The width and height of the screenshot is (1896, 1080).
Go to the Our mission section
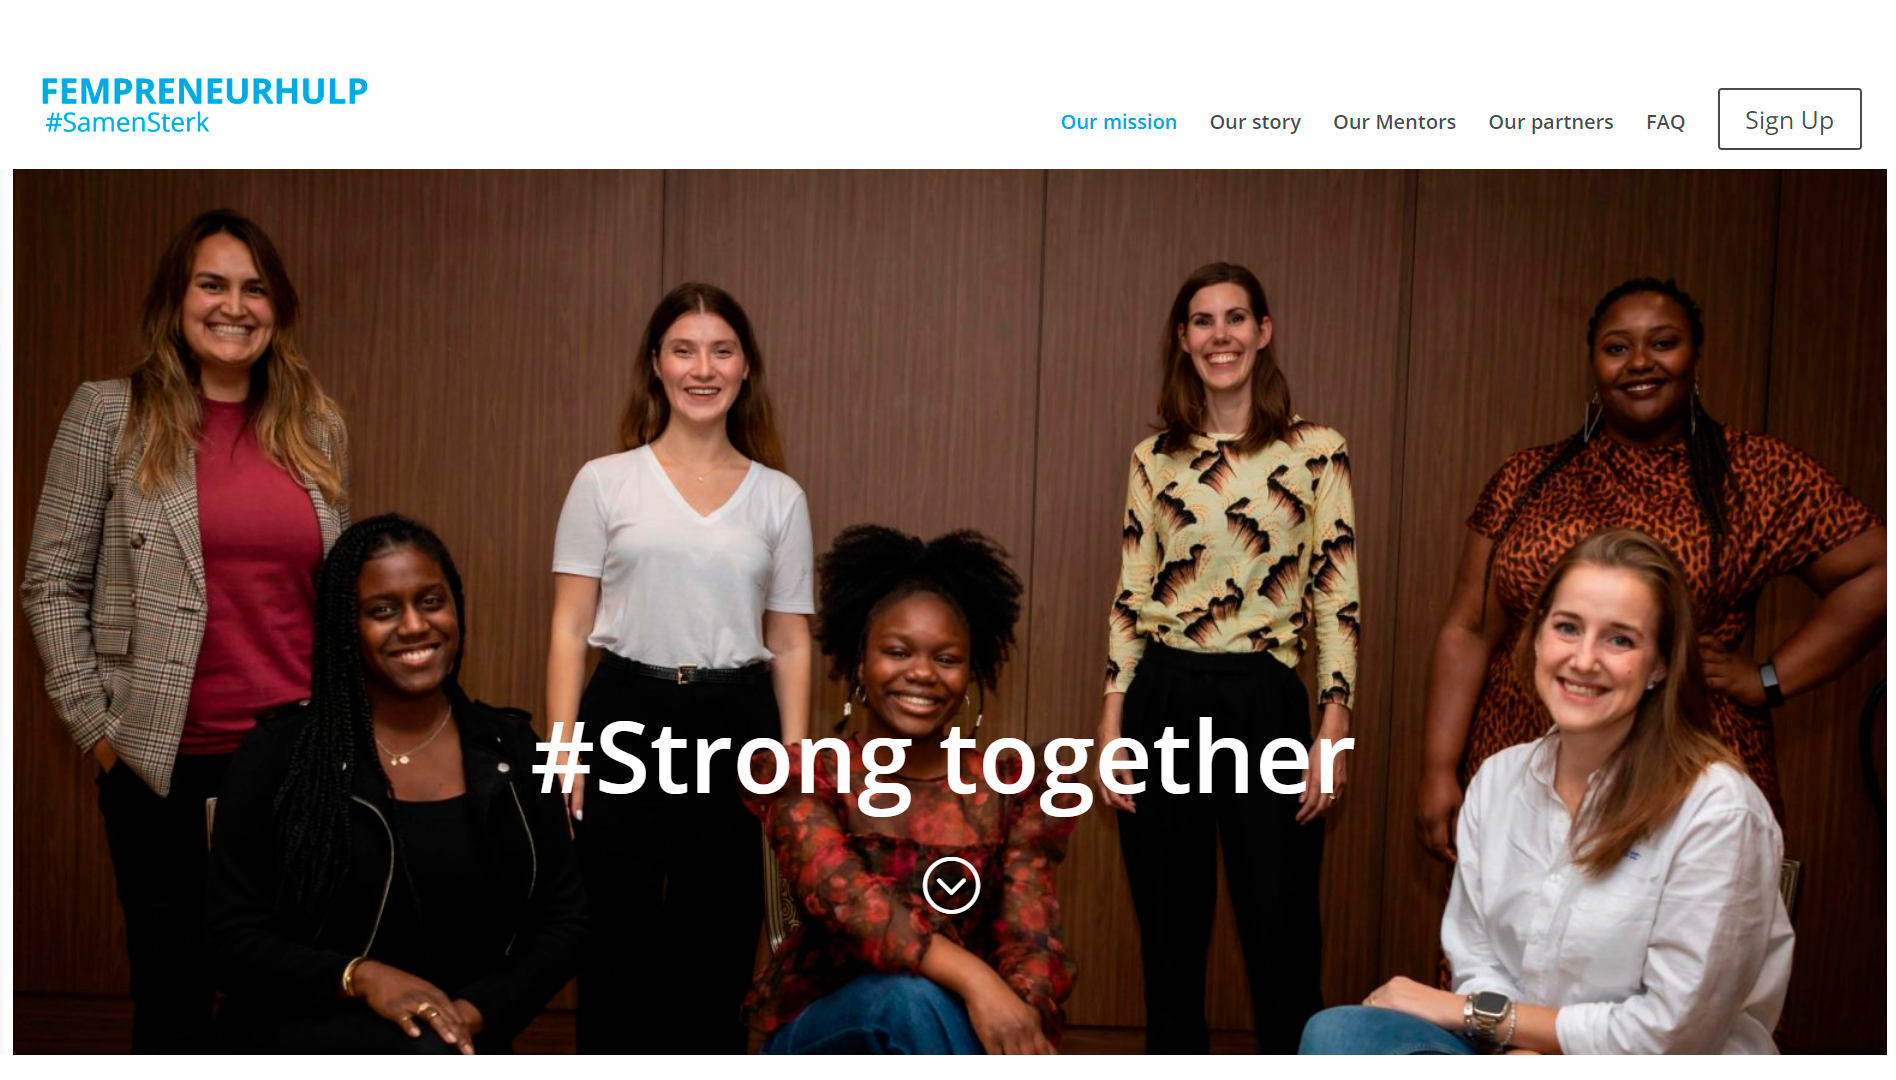pyautogui.click(x=1118, y=122)
